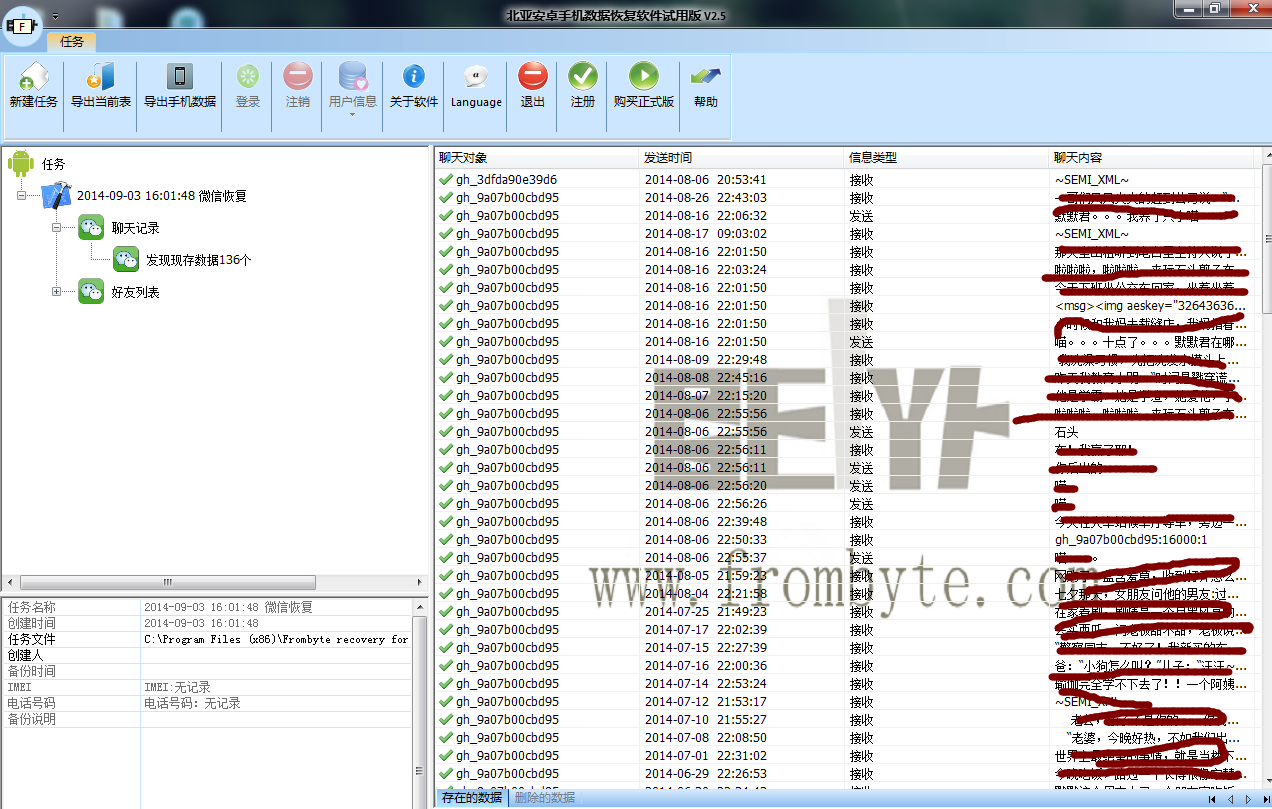
Task: Click the green check on the 2014-08-26 22:43:03 row
Action: (445, 198)
